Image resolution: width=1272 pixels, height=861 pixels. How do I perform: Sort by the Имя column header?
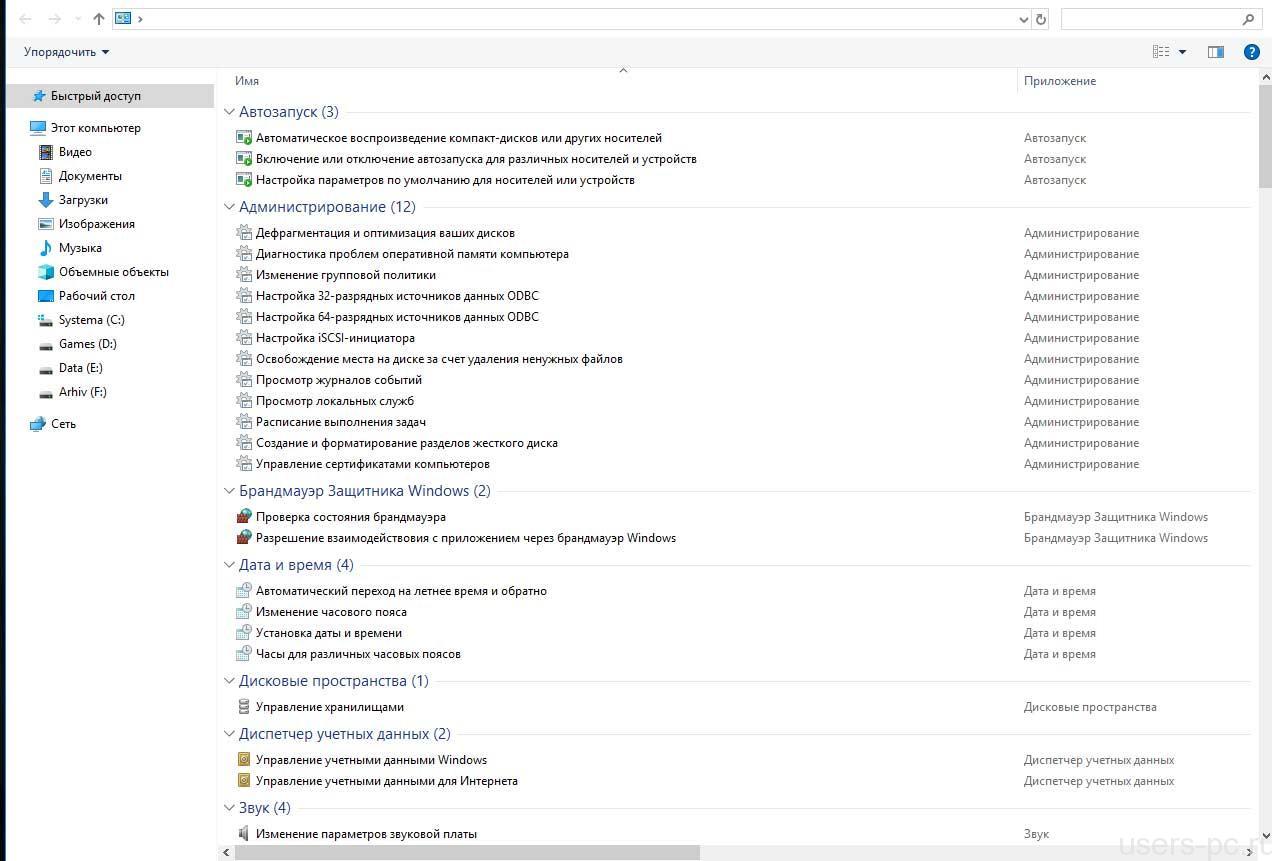[247, 81]
